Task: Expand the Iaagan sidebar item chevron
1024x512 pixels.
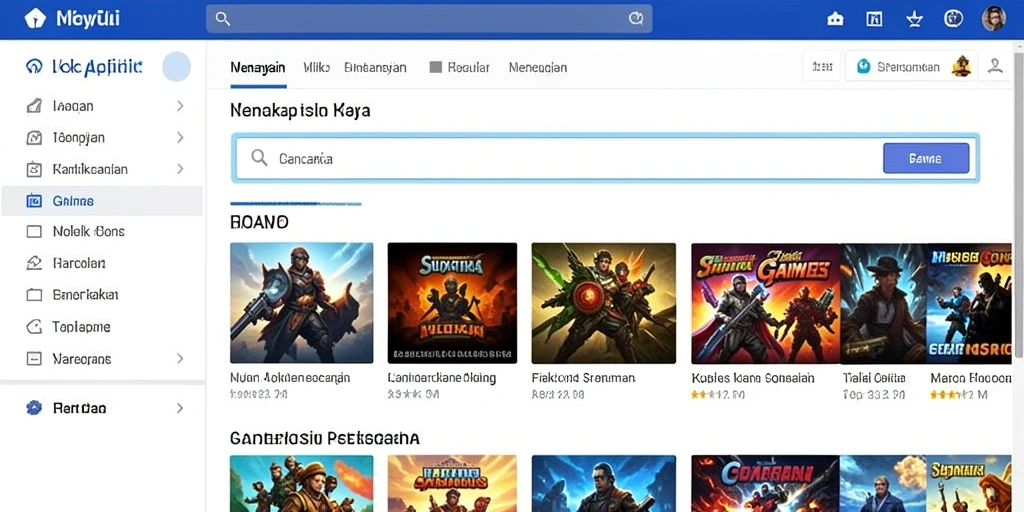Action: click(x=180, y=106)
